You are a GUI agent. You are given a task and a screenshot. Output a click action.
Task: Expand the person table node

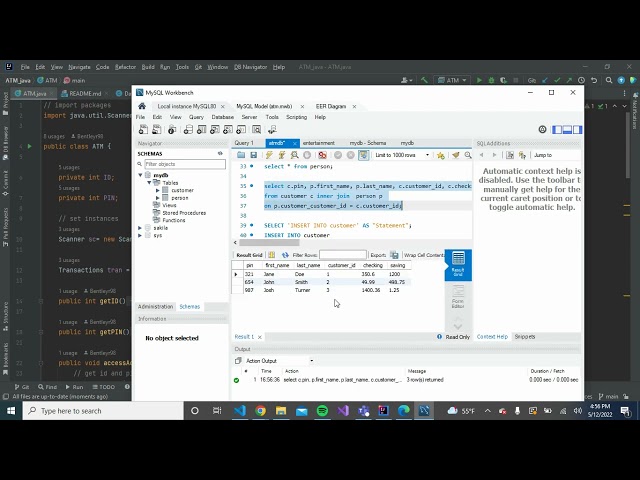point(158,198)
